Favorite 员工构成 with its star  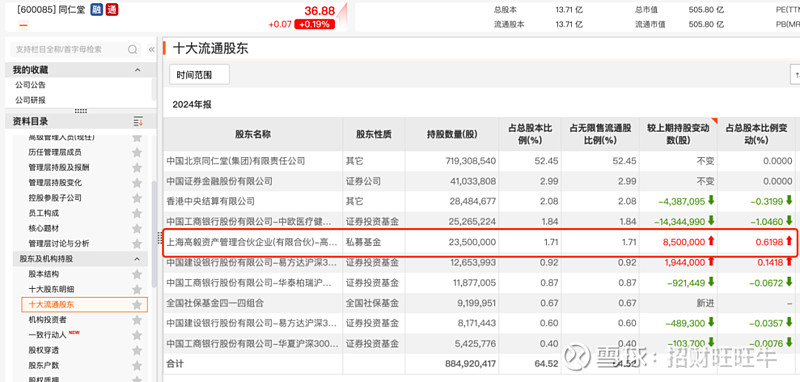point(137,213)
